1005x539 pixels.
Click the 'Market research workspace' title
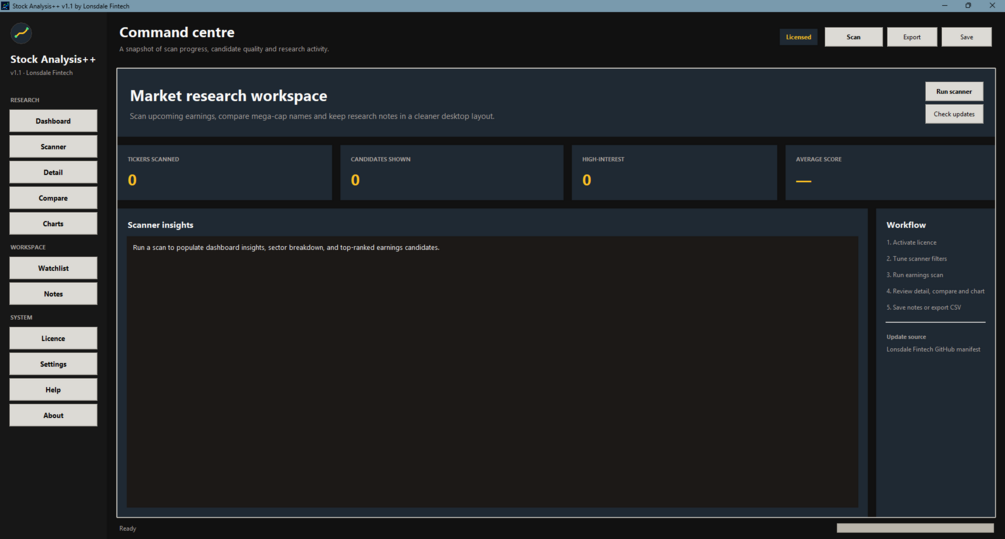coord(228,95)
